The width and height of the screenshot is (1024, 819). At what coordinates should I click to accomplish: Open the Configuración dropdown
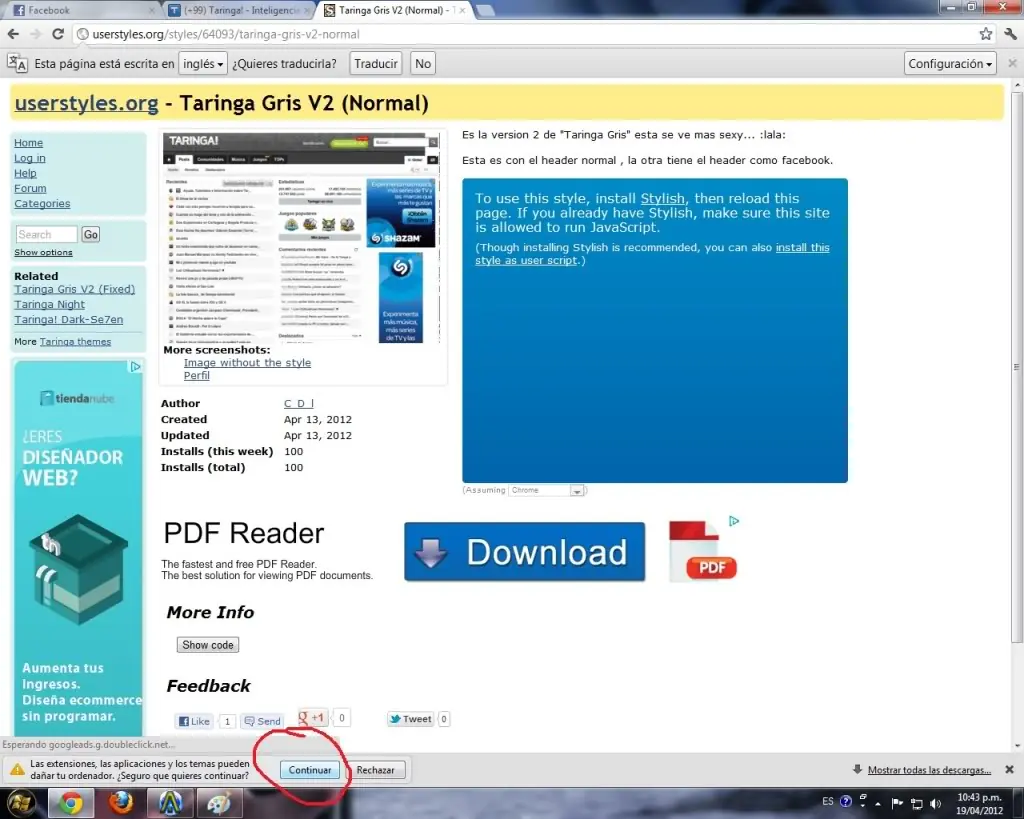950,63
